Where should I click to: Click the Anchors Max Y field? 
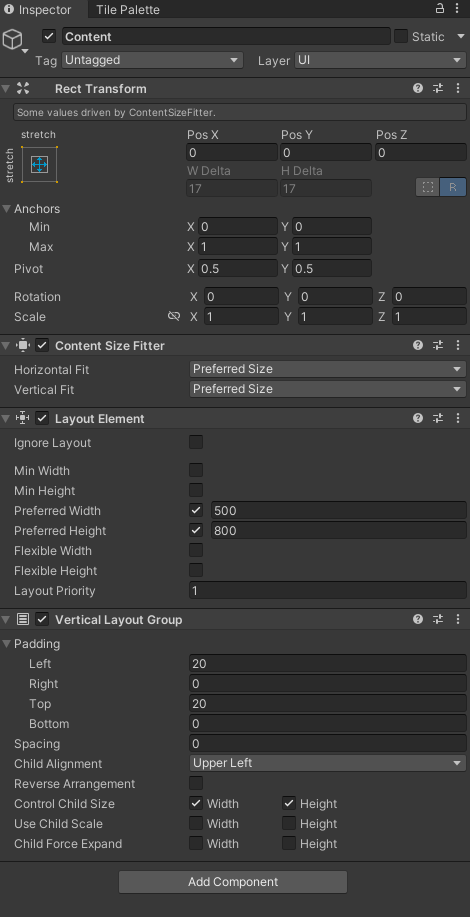click(332, 246)
